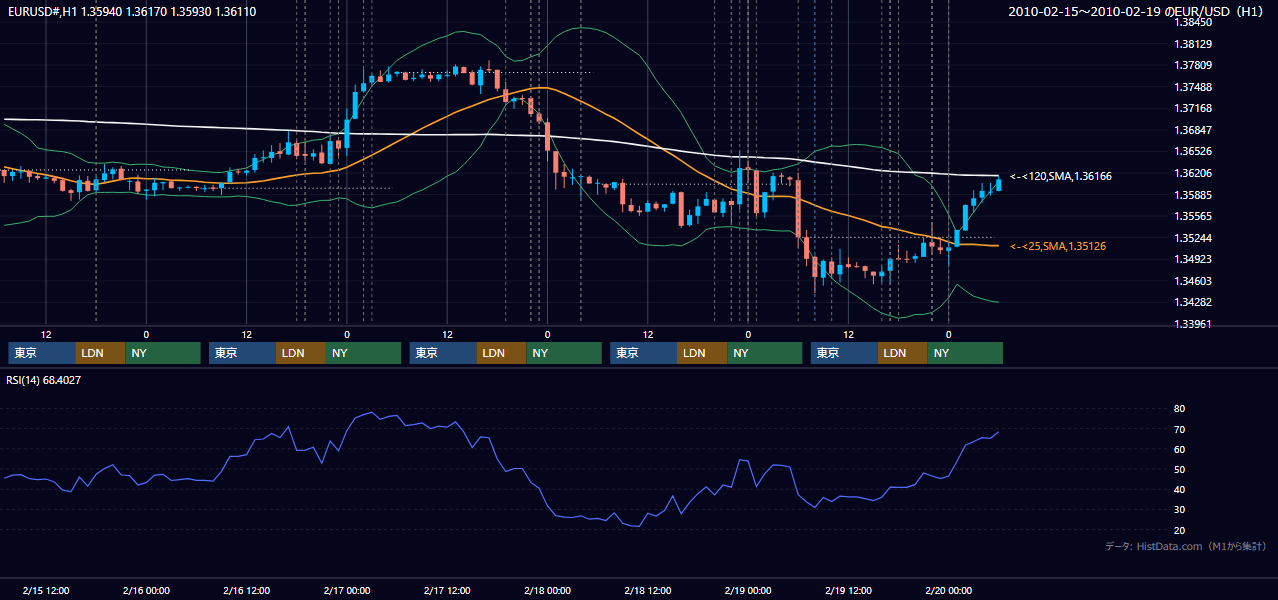The height and width of the screenshot is (600, 1278).
Task: Click the 2/17 12:00 time axis label
Action: coord(447,591)
